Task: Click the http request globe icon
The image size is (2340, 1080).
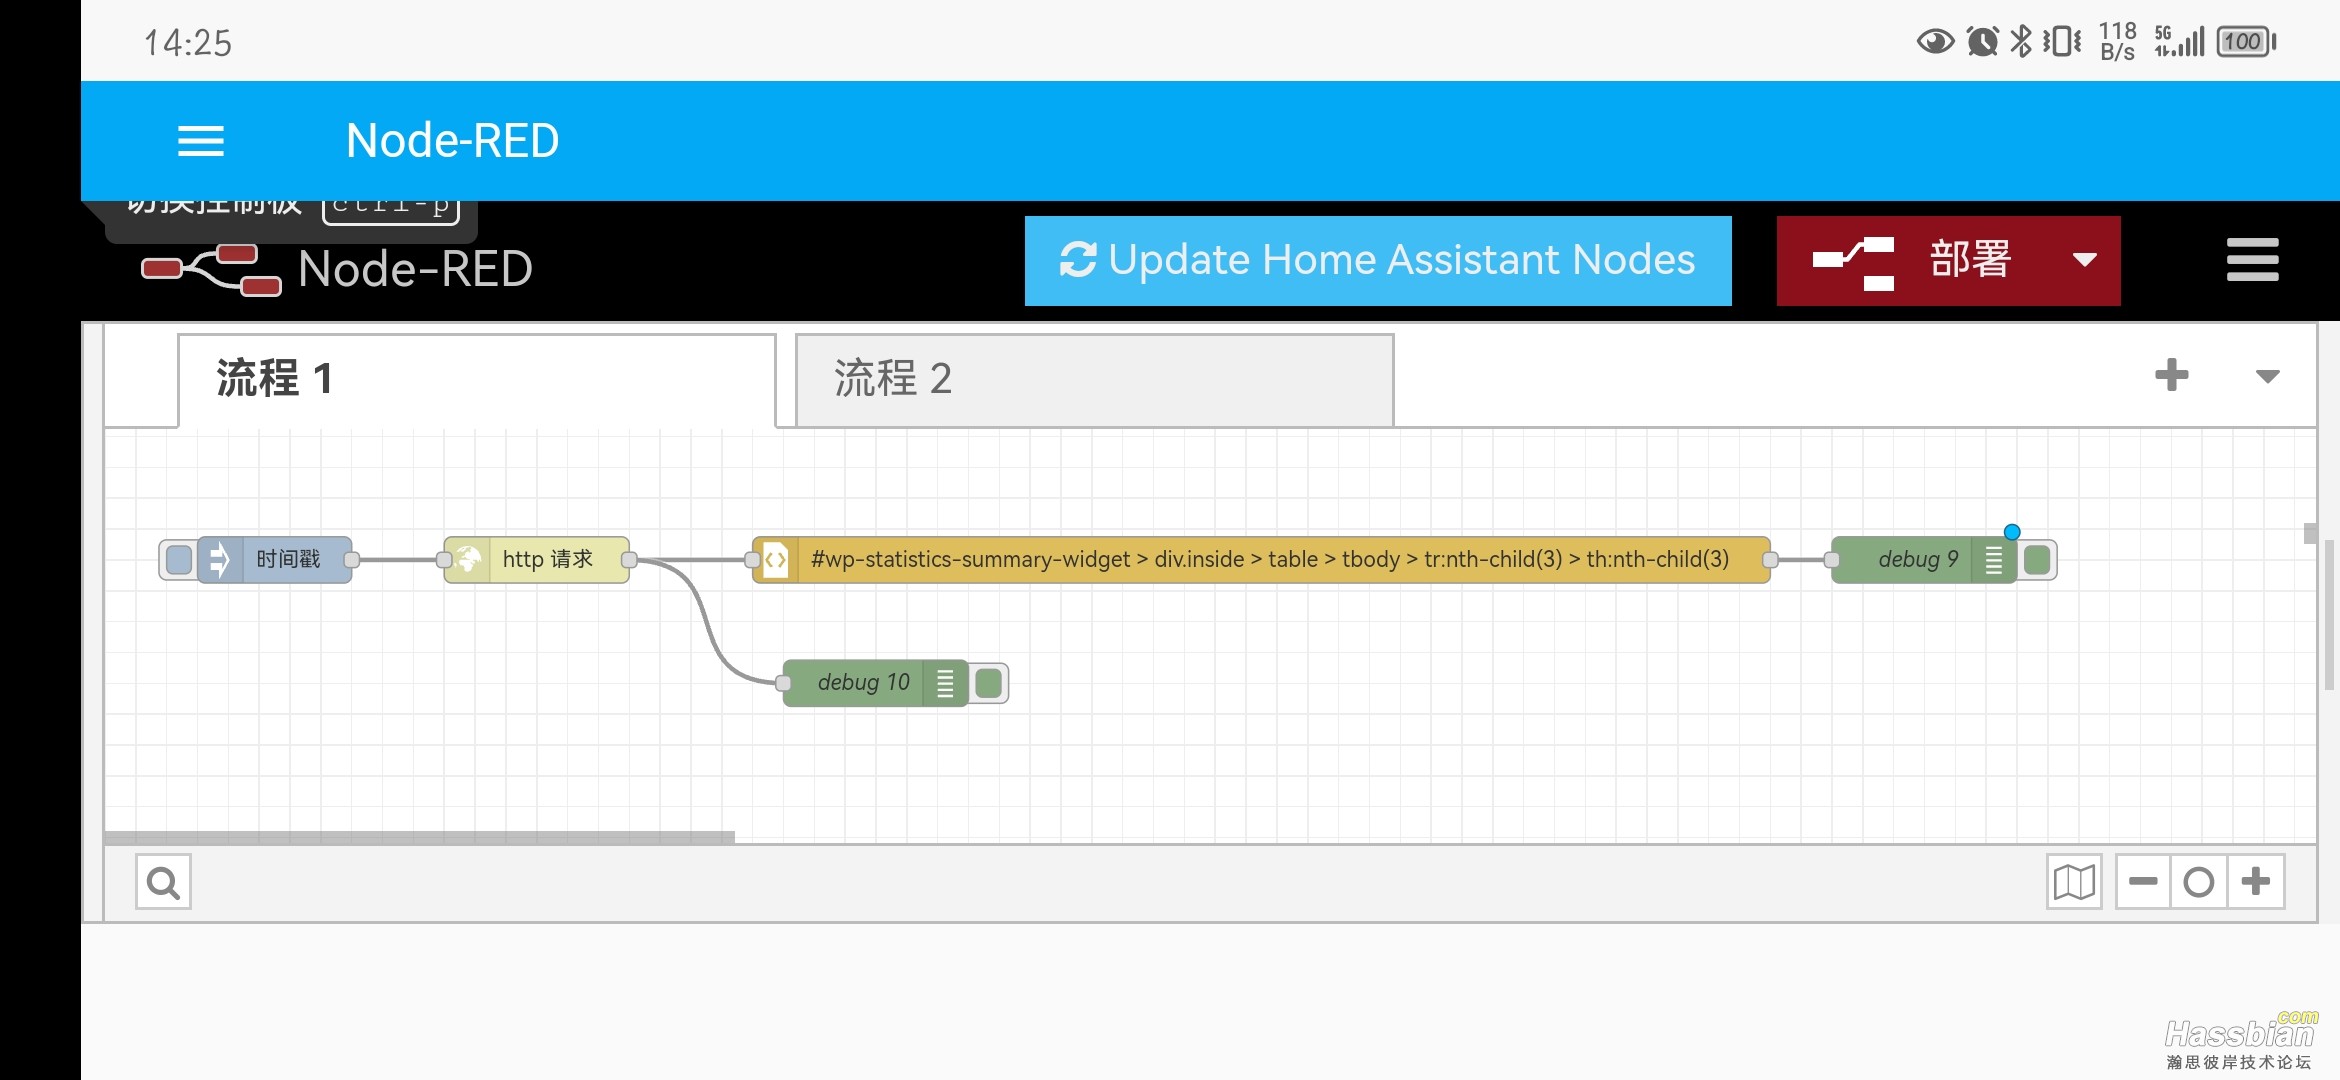Action: [467, 560]
